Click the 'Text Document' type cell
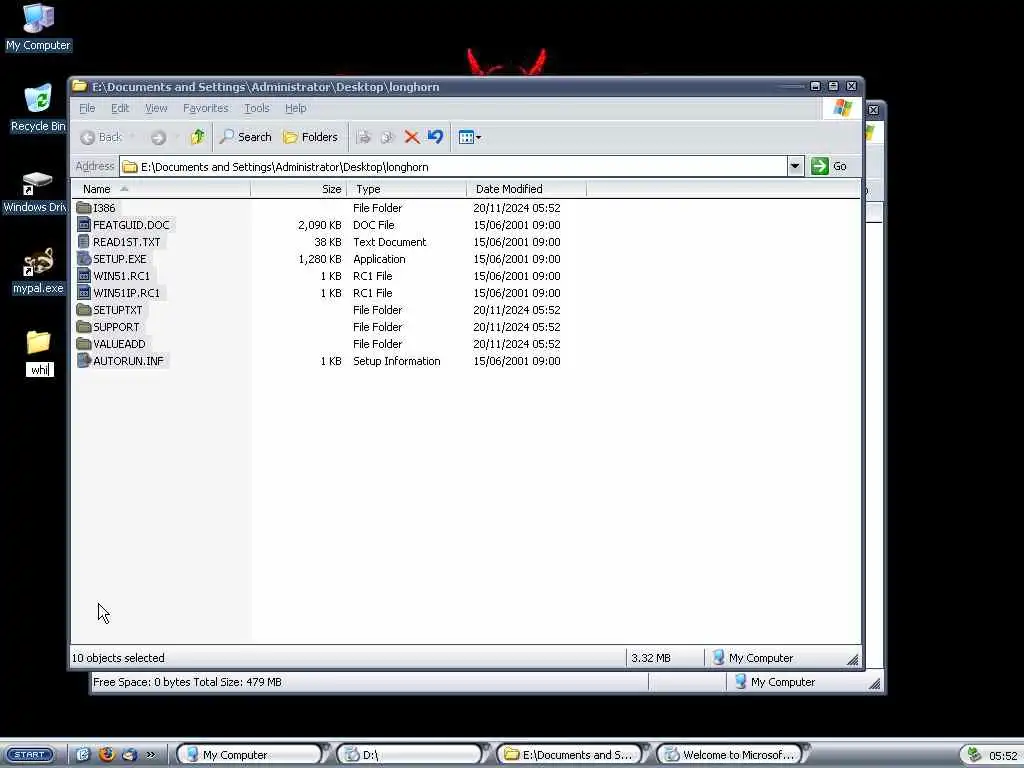1024x768 pixels. 389,242
